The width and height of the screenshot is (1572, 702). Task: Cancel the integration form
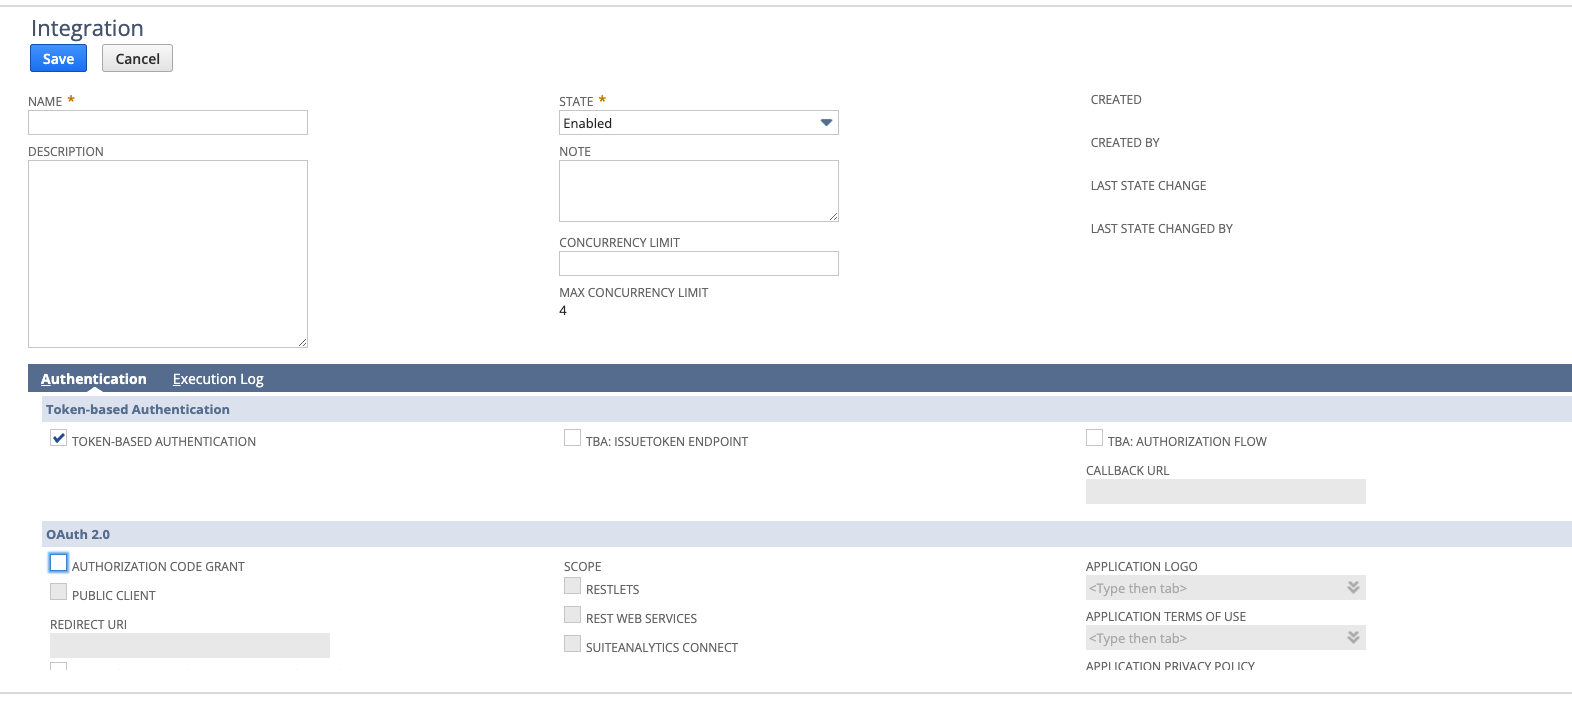pos(137,59)
